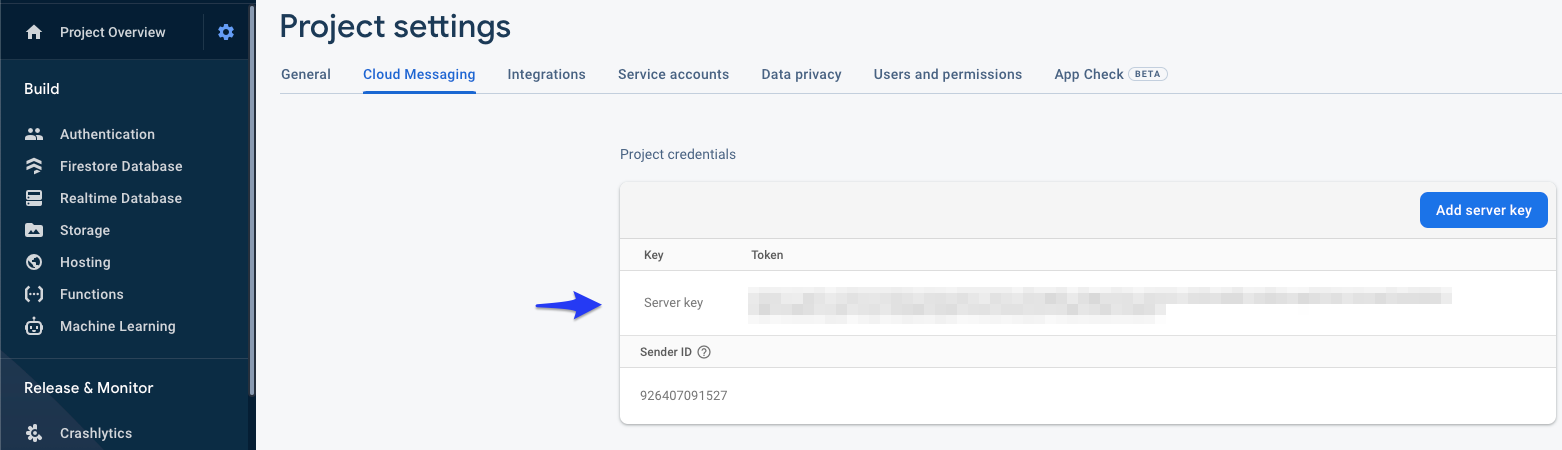Image resolution: width=1562 pixels, height=450 pixels.
Task: Click the Crashlytics icon in the sidebar
Action: (34, 433)
